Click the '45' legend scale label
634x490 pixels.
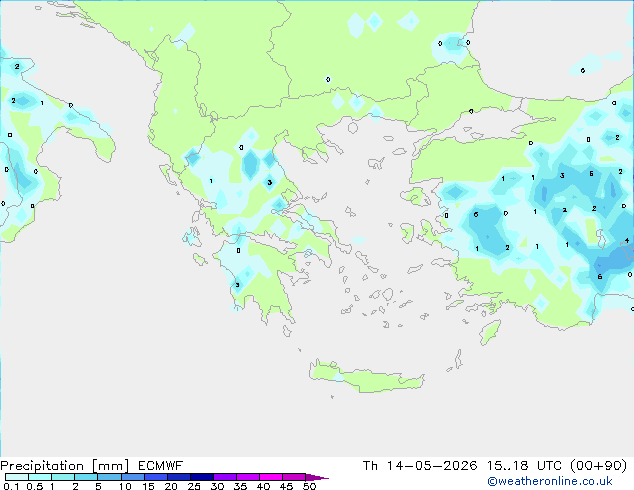point(286,486)
